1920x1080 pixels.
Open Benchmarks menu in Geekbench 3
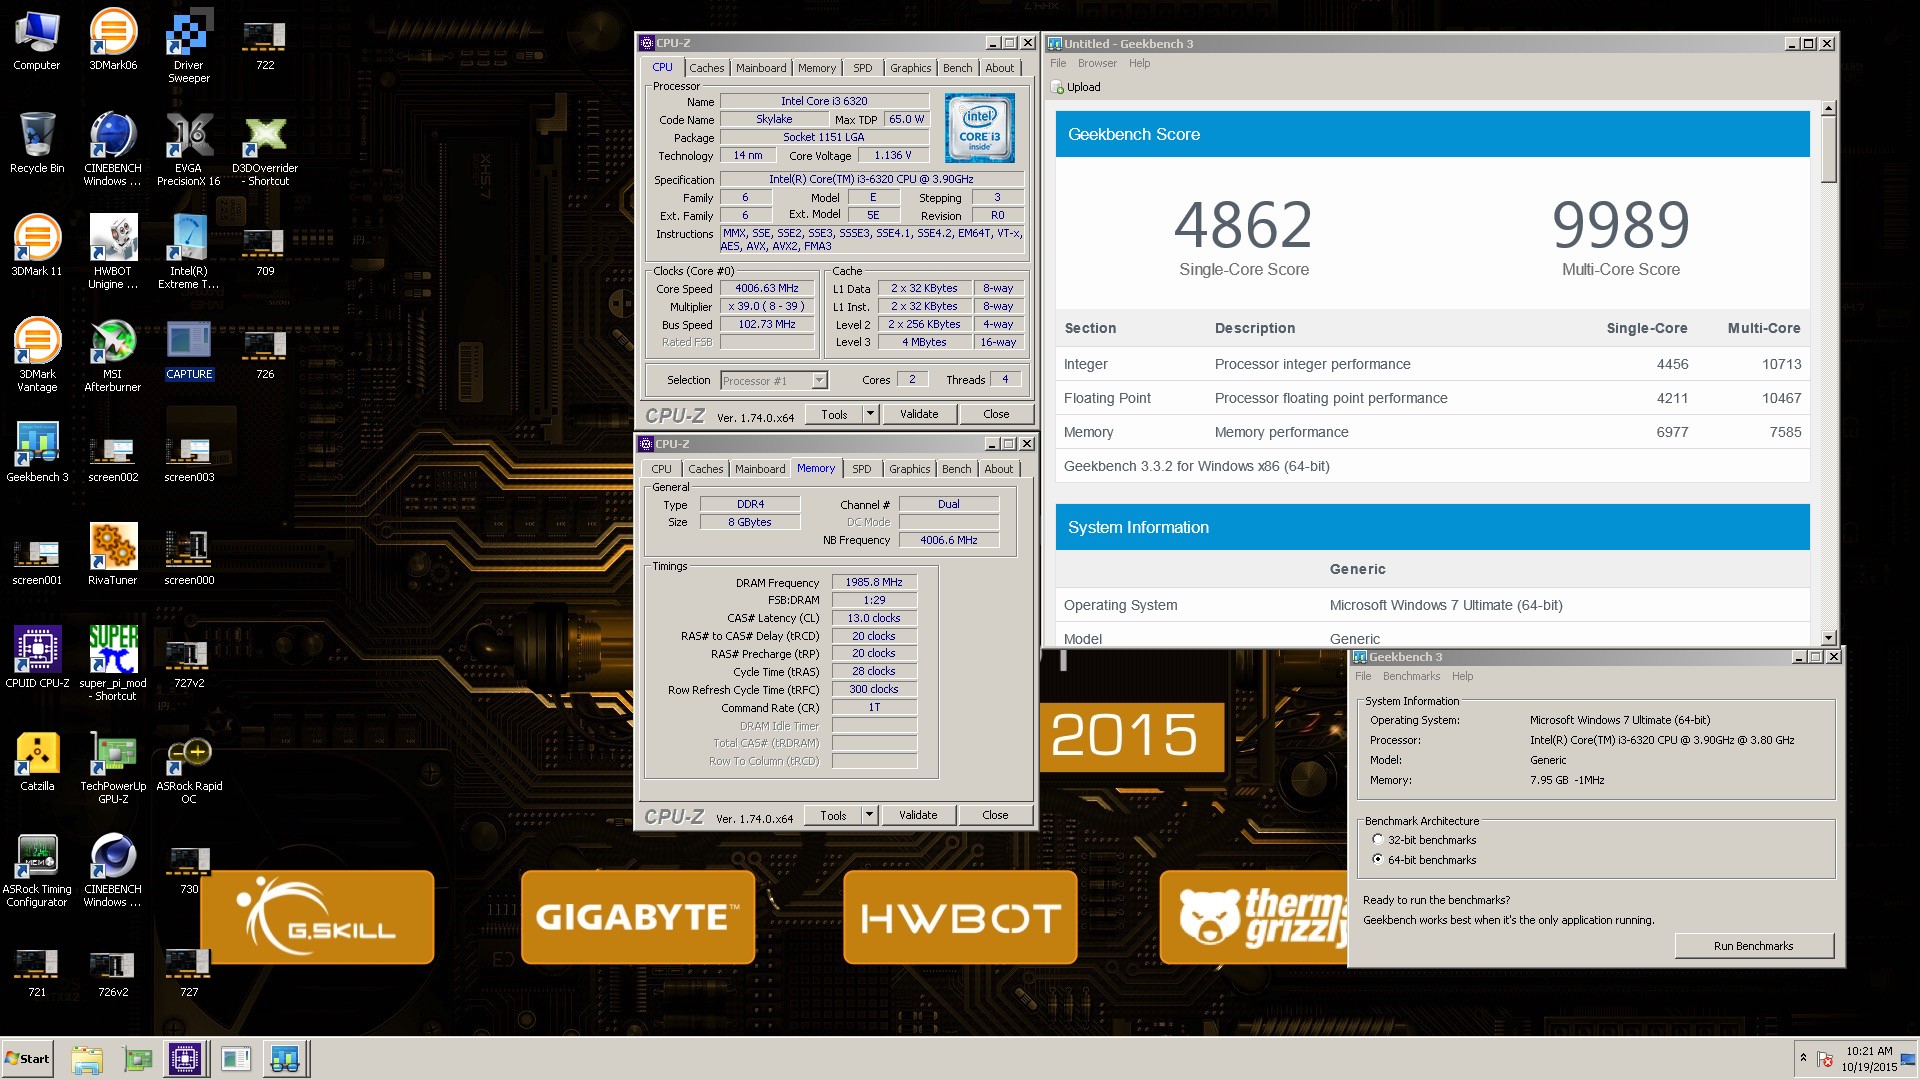[1411, 676]
